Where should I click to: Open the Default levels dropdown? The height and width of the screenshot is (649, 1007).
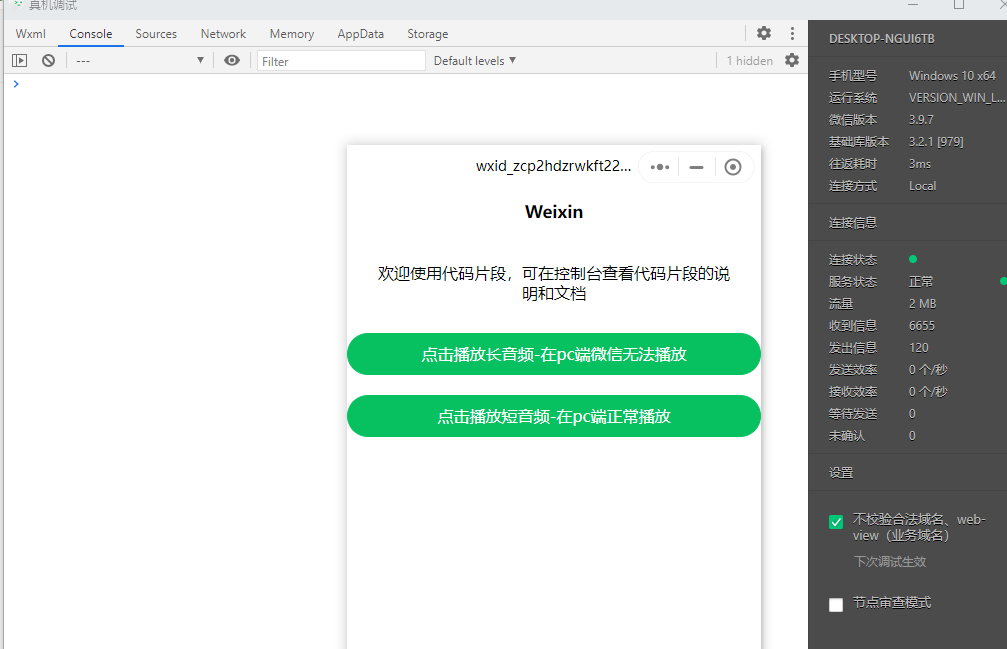(475, 60)
